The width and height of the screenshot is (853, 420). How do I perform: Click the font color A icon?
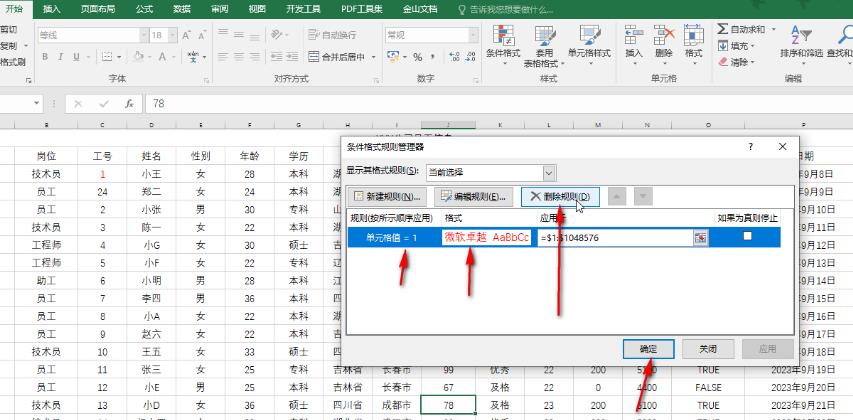point(162,57)
